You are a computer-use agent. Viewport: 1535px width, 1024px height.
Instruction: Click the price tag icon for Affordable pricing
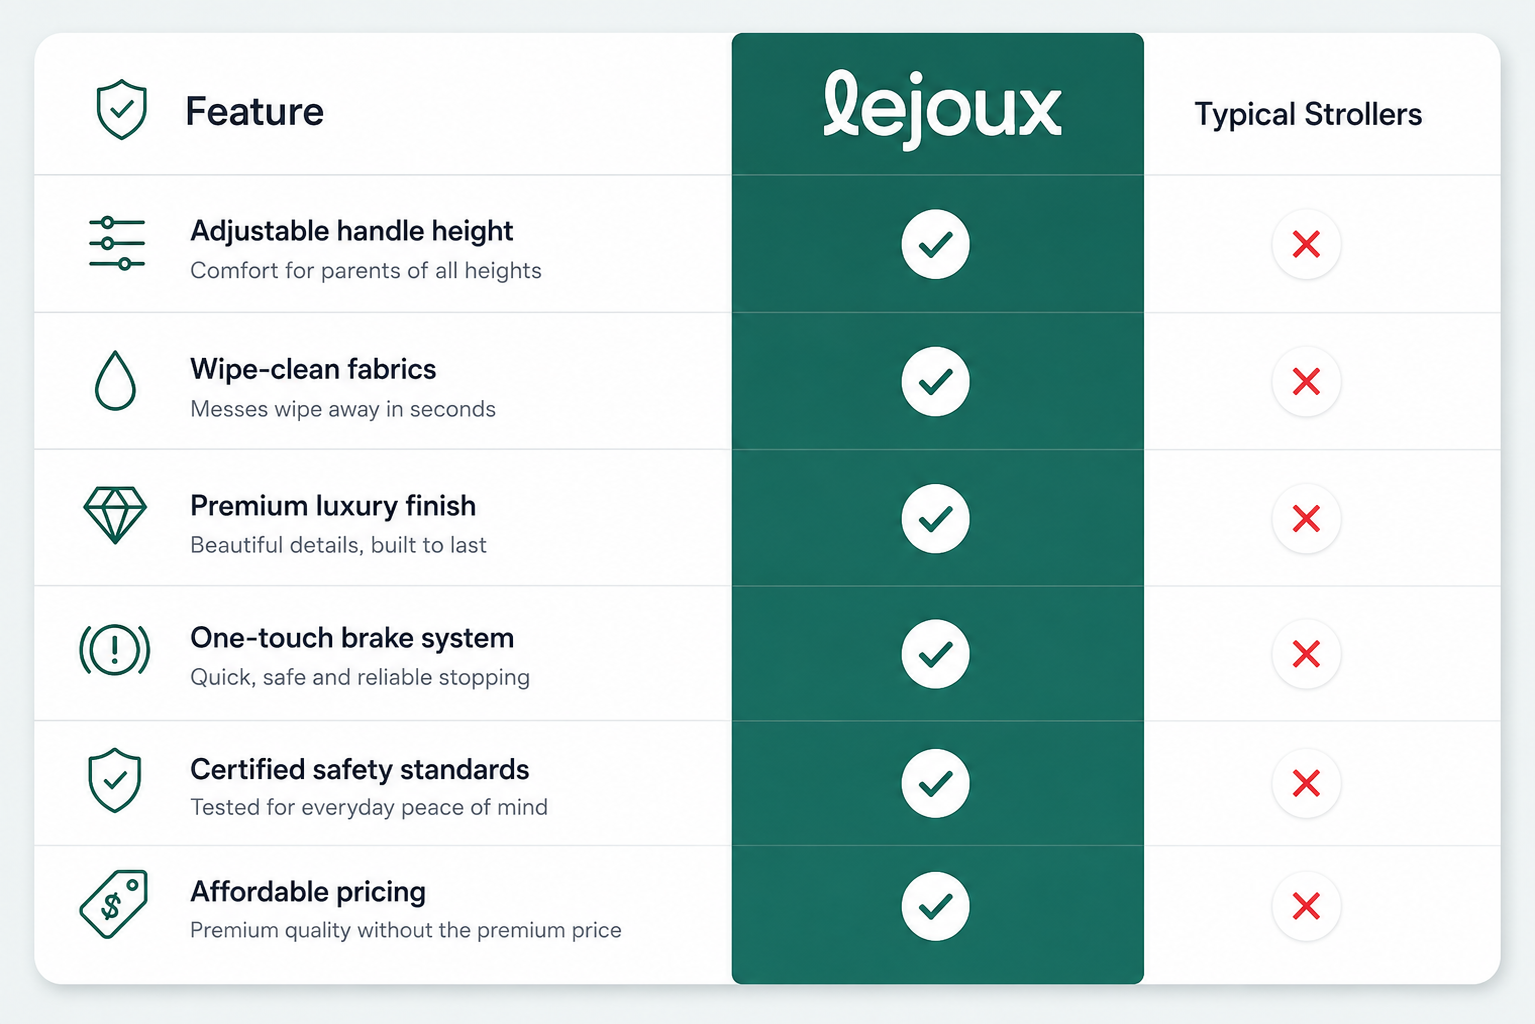(114, 904)
